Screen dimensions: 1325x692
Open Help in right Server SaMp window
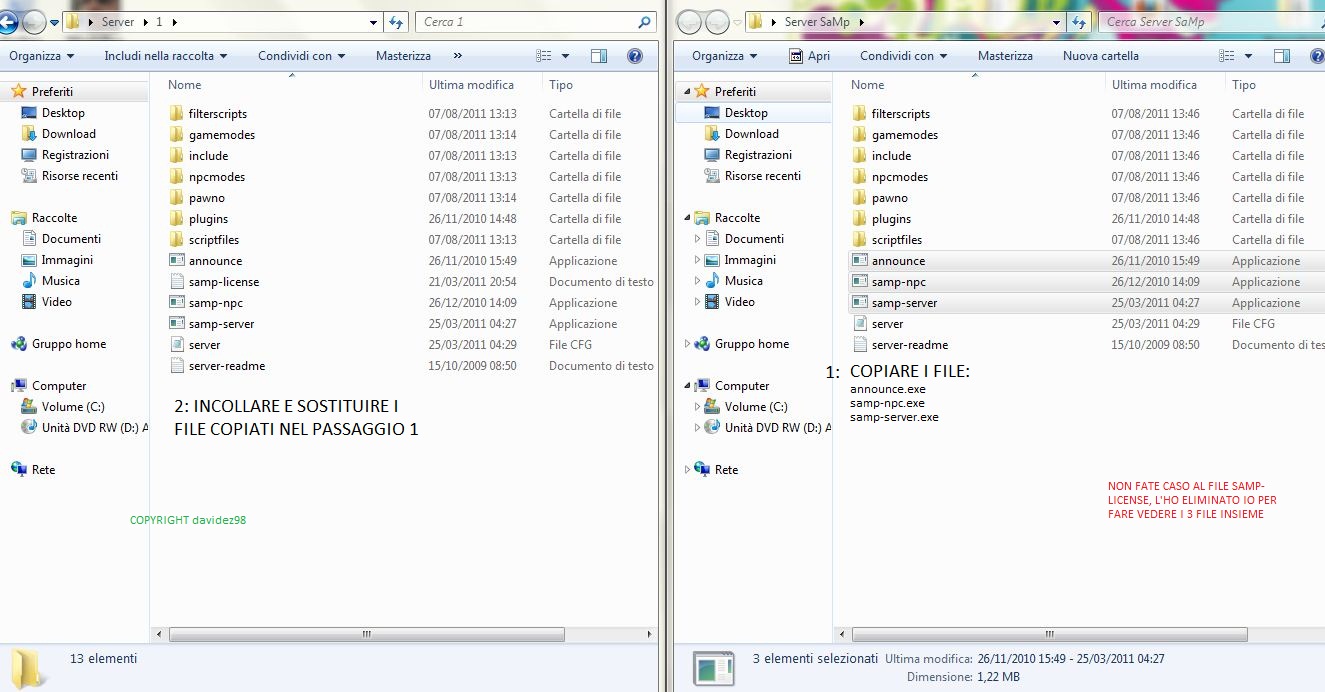tap(1317, 56)
